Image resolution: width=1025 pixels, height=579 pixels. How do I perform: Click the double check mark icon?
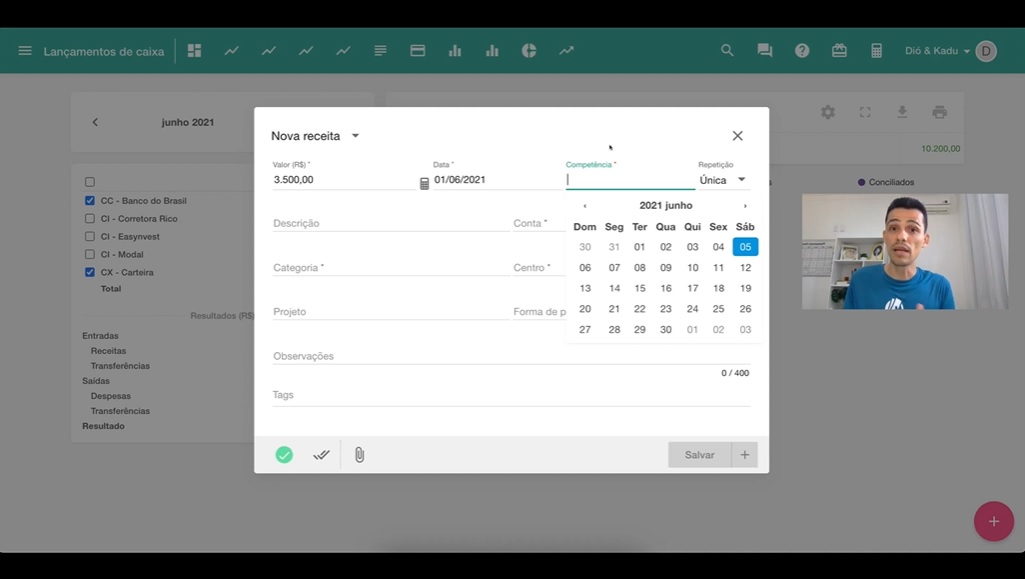point(321,455)
